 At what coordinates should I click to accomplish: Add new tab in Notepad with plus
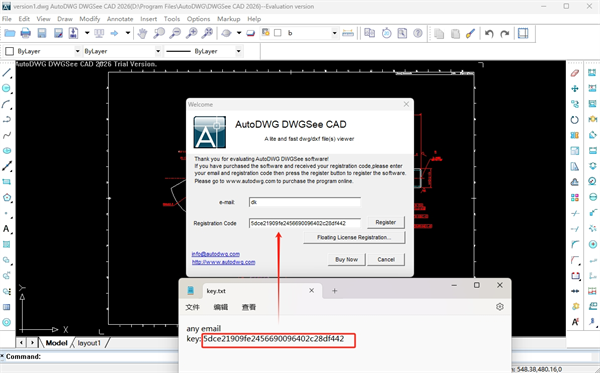pyautogui.click(x=334, y=291)
